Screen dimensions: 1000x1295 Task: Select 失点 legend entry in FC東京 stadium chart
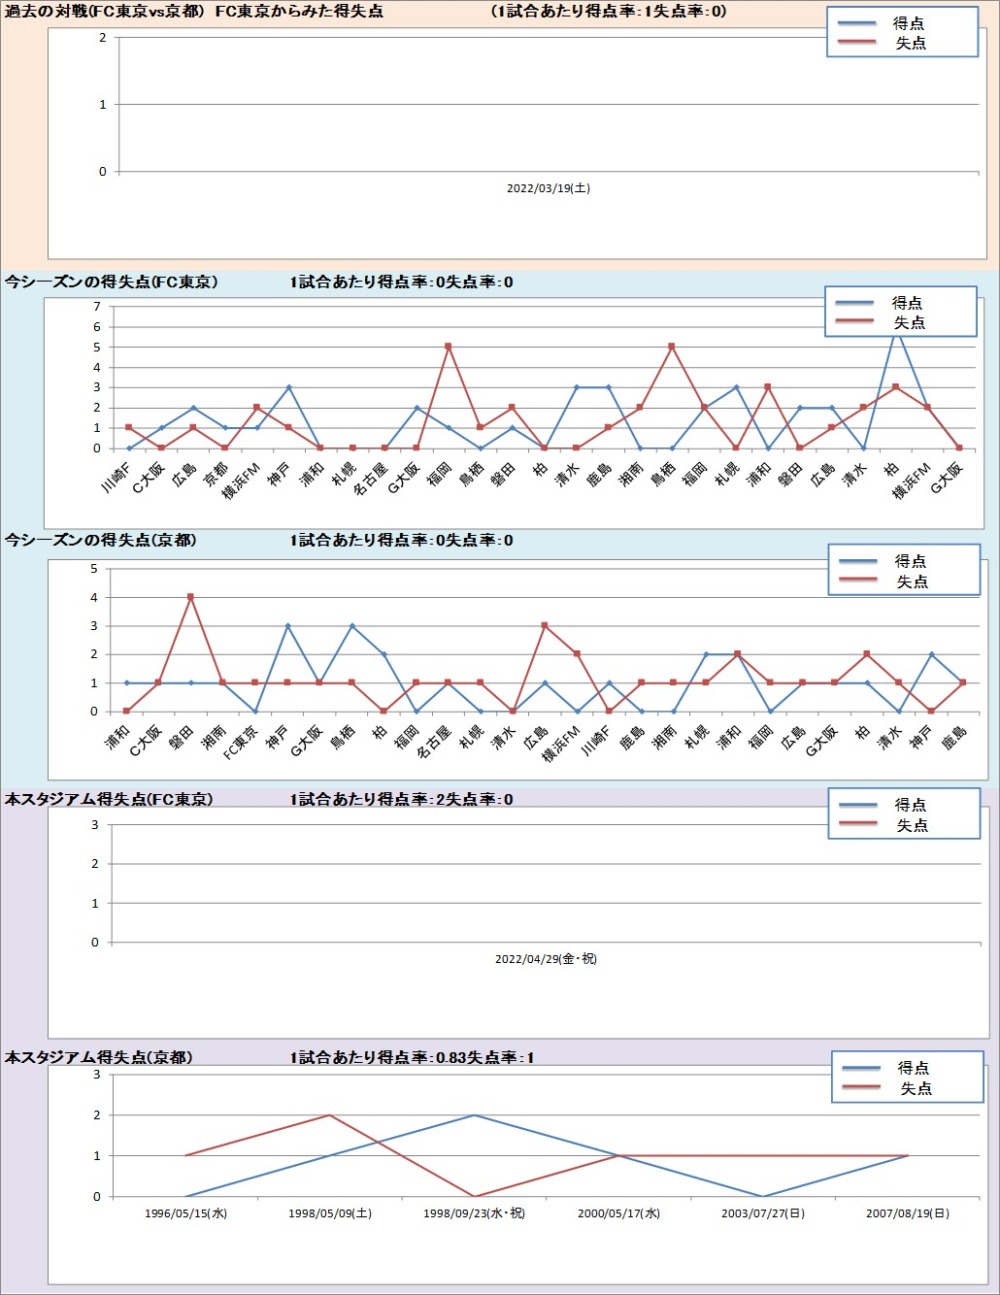(911, 825)
